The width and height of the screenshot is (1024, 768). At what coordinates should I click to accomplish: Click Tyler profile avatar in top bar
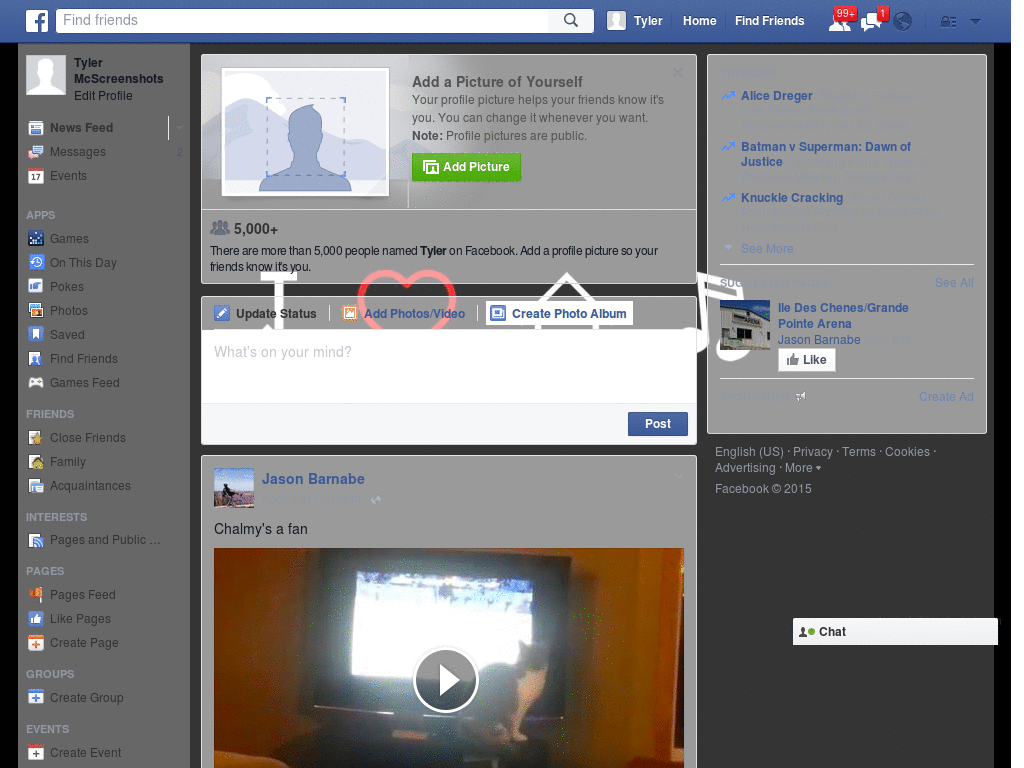[616, 21]
